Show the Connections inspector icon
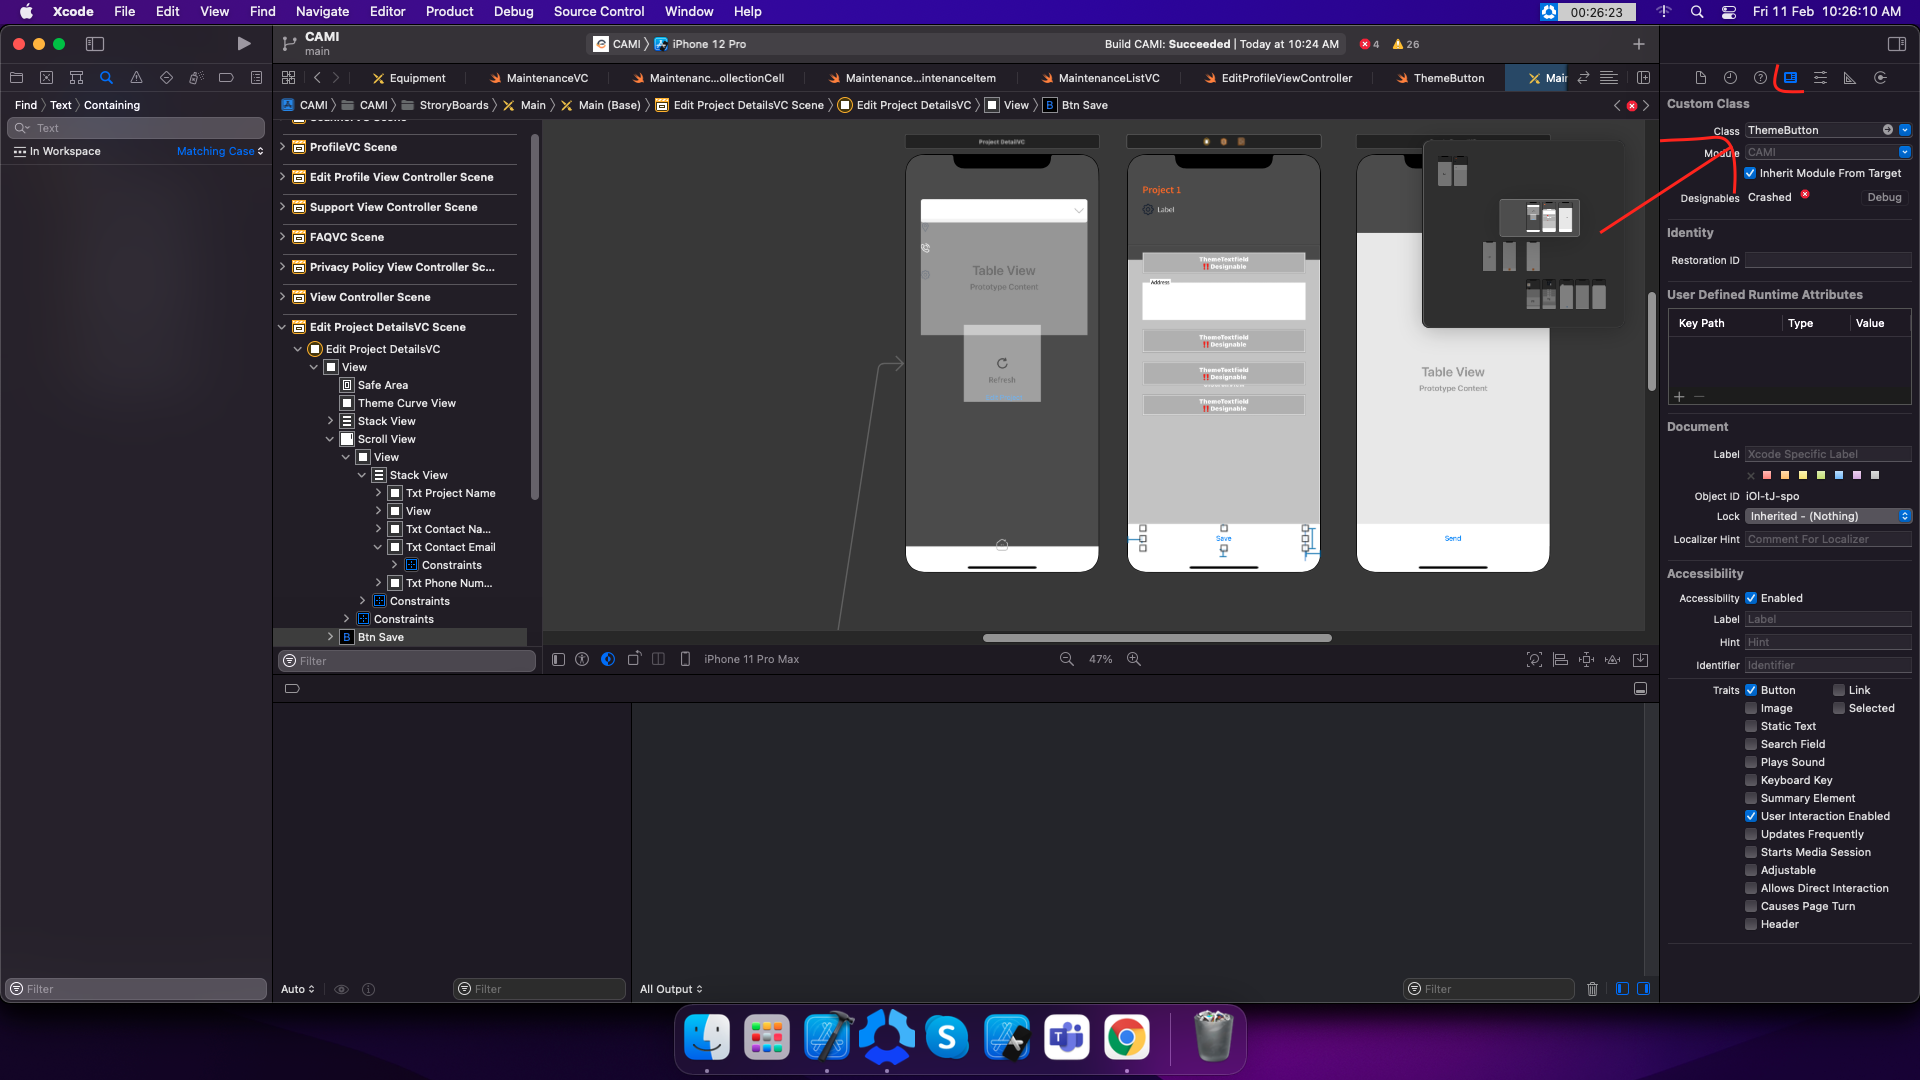The height and width of the screenshot is (1080, 1920). (x=1880, y=78)
